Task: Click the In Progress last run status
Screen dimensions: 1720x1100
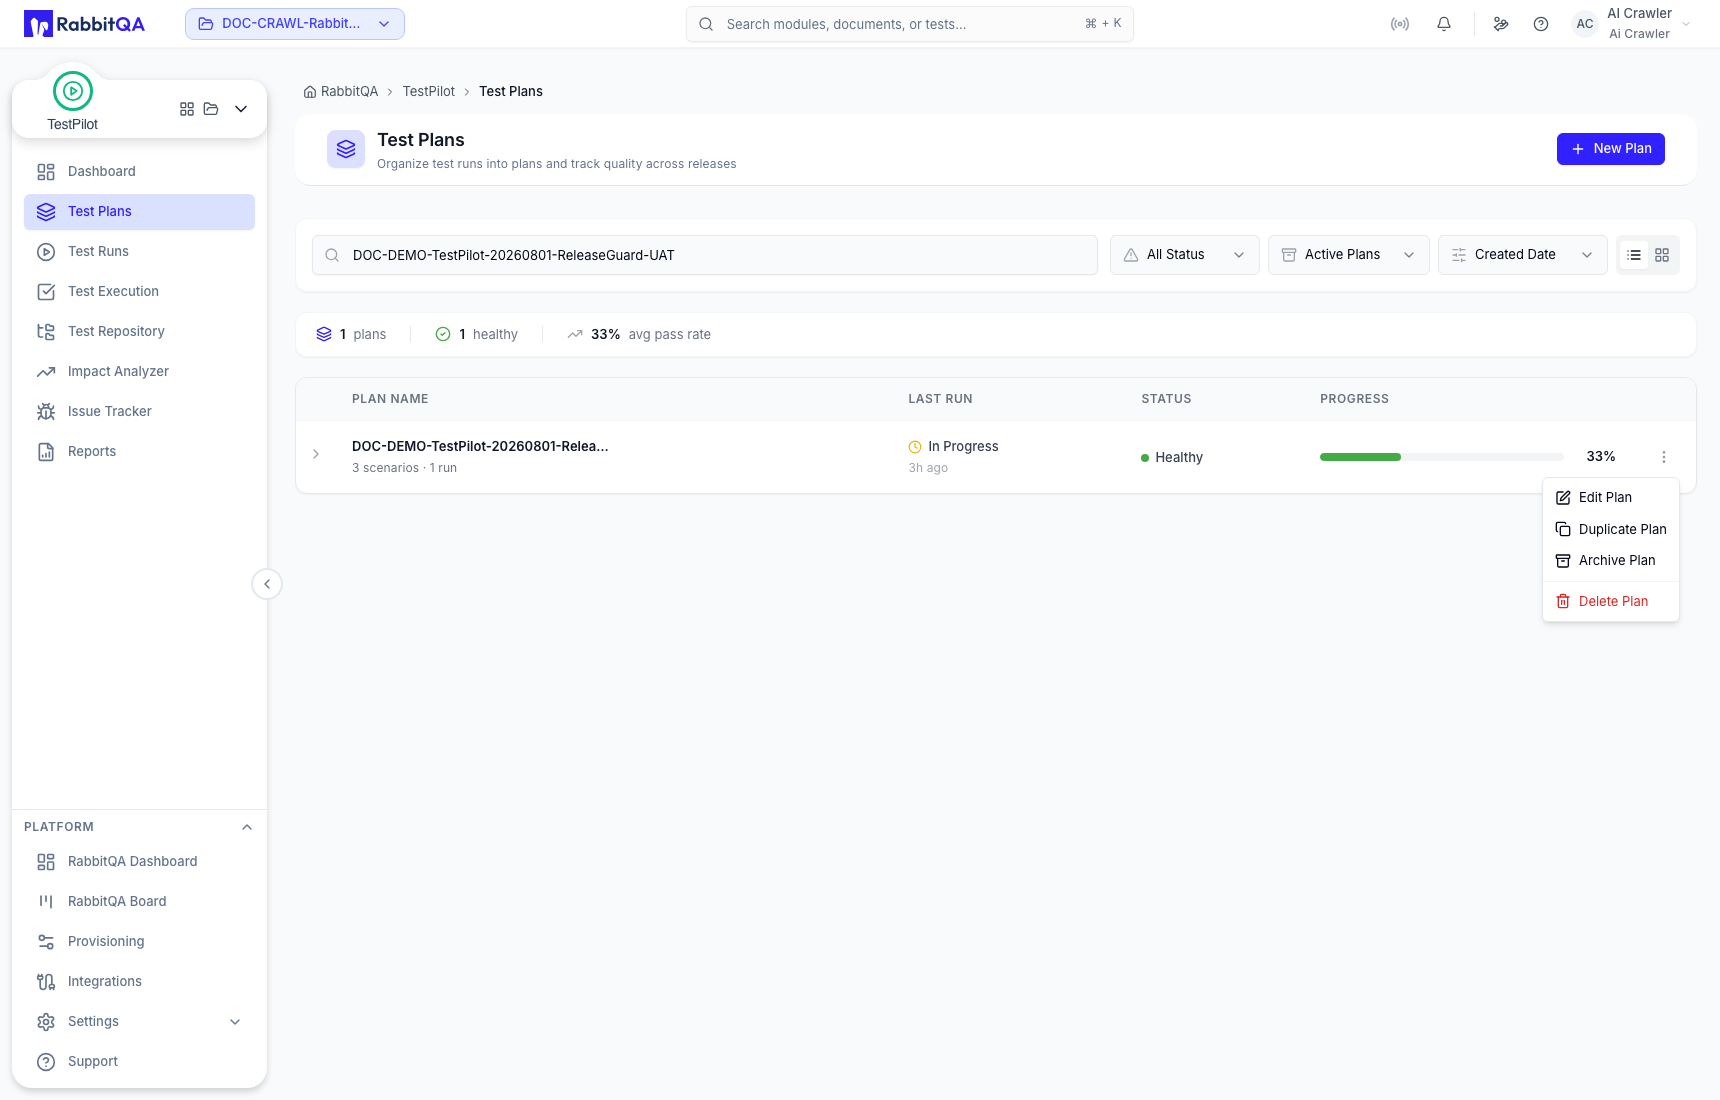Action: pyautogui.click(x=953, y=446)
